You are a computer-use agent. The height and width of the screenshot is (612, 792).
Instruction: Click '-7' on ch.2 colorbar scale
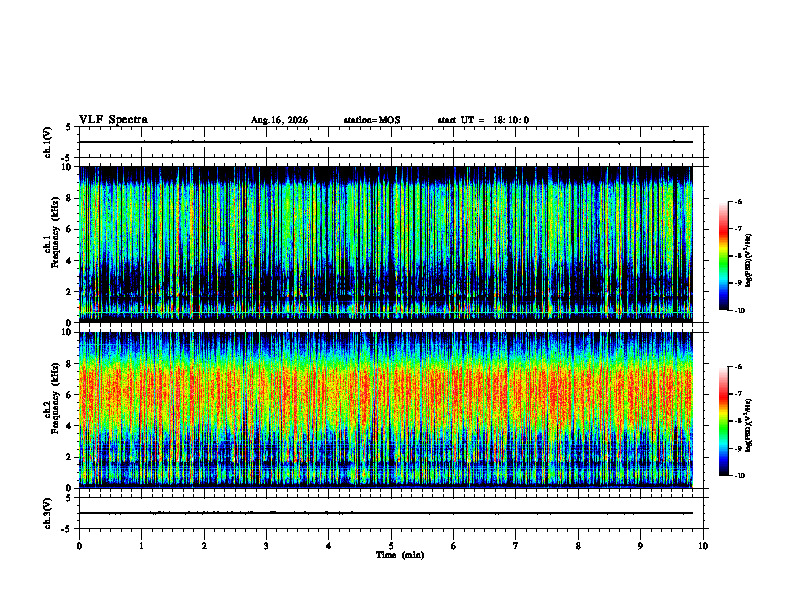[x=738, y=394]
